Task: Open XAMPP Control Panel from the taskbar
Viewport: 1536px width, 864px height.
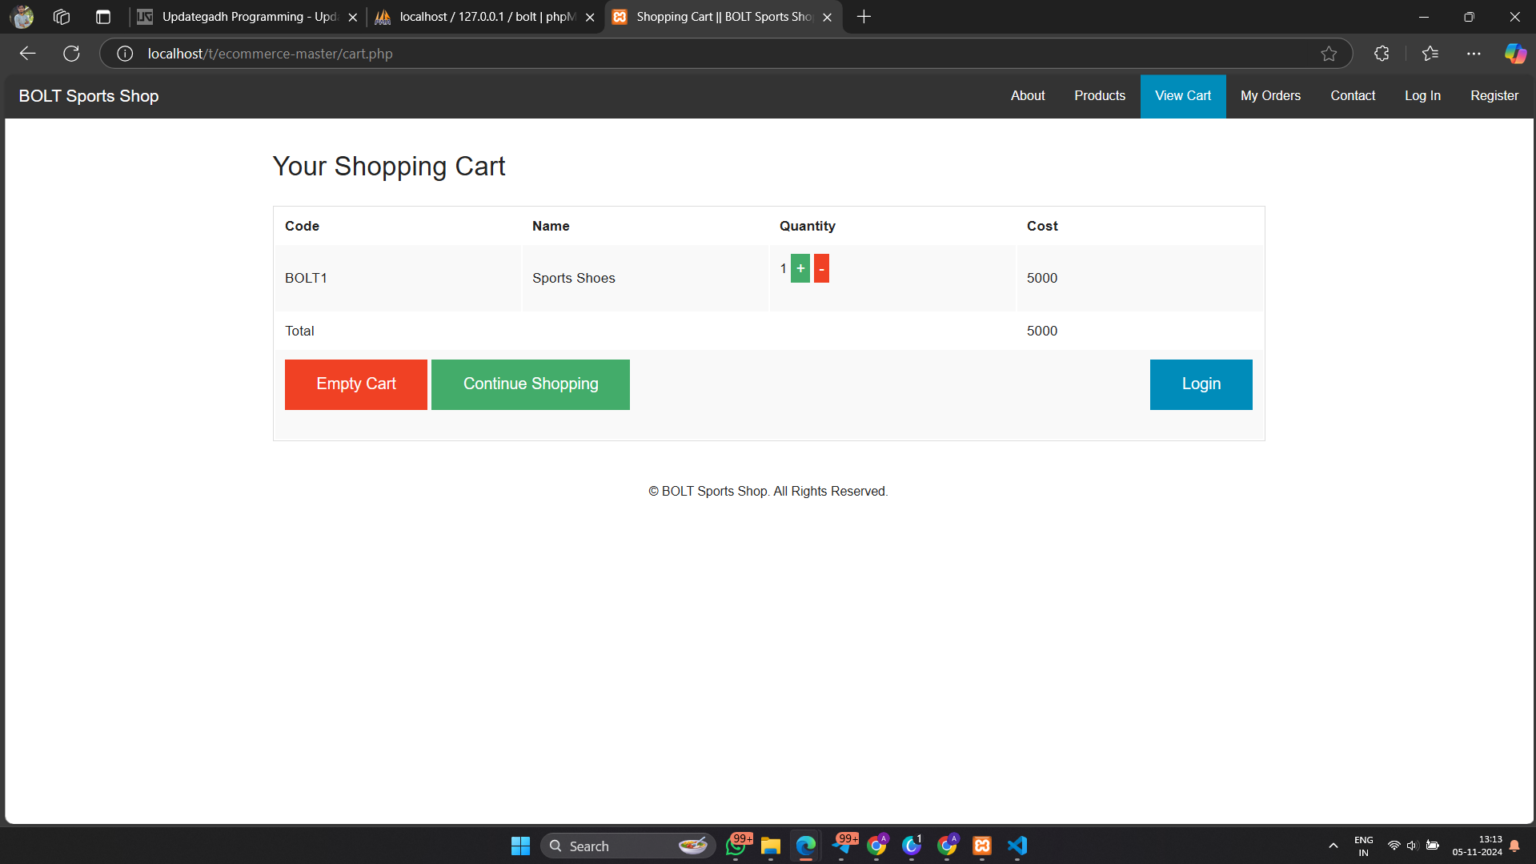Action: (982, 846)
